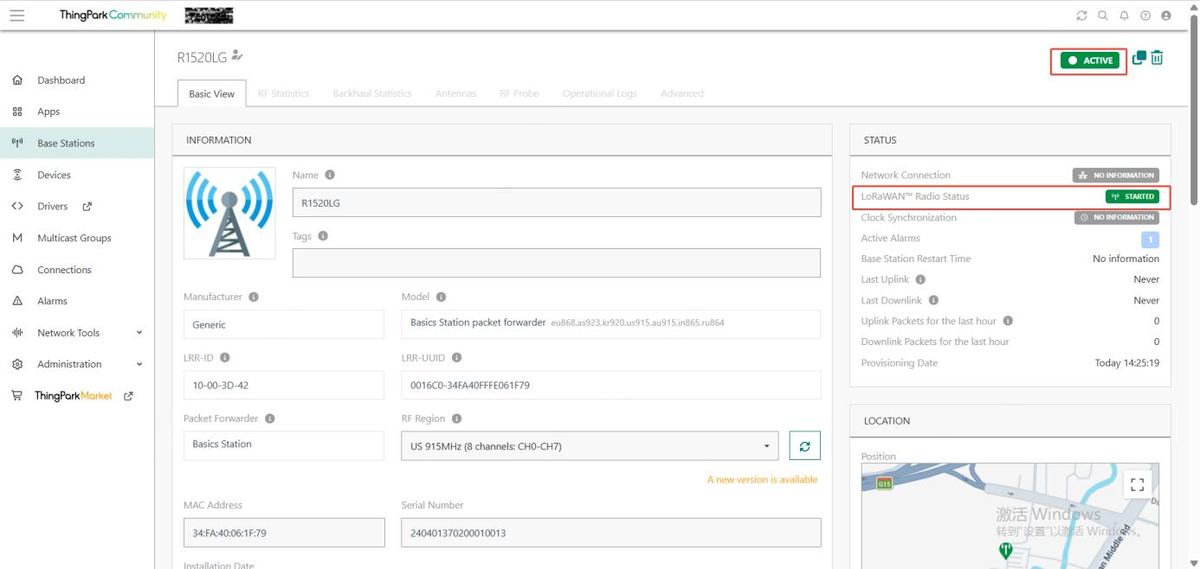The image size is (1200, 569).
Task: Click info icon next to Tags label
Action: click(323, 236)
